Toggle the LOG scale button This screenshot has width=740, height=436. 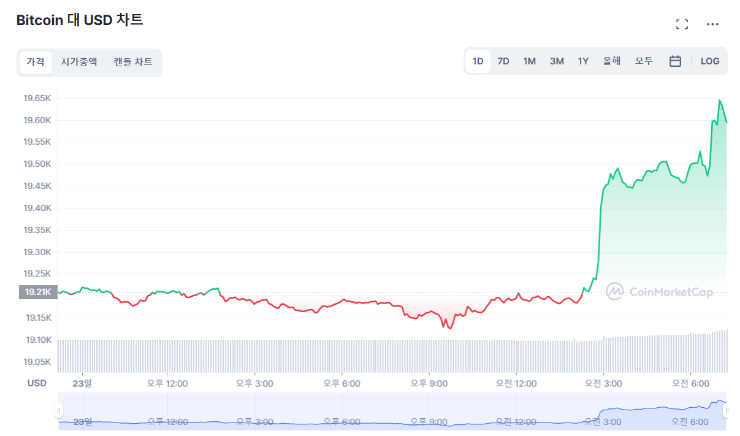710,61
